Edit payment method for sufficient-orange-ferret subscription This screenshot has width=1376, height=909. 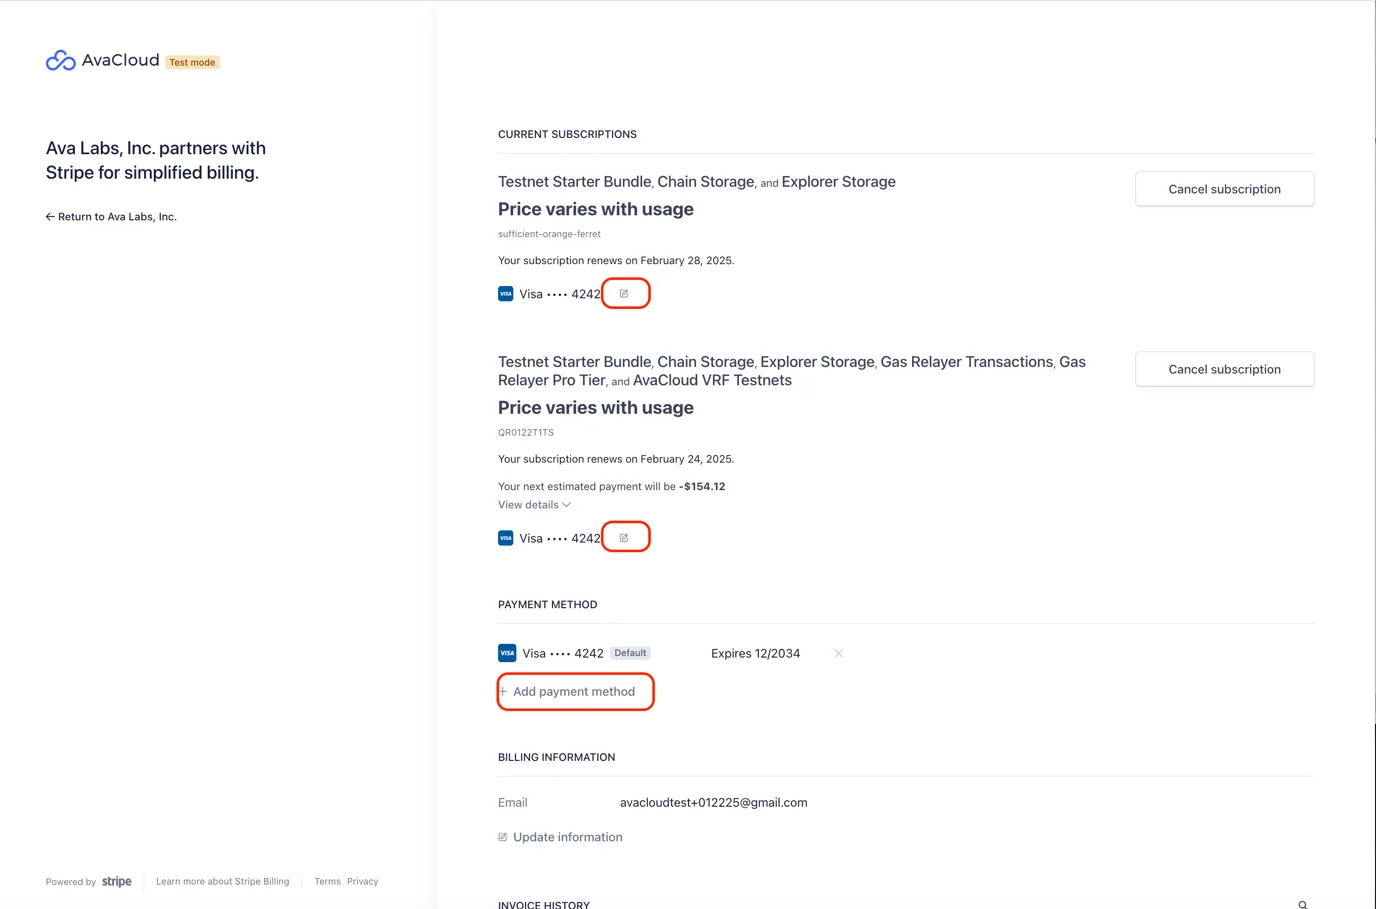point(624,294)
